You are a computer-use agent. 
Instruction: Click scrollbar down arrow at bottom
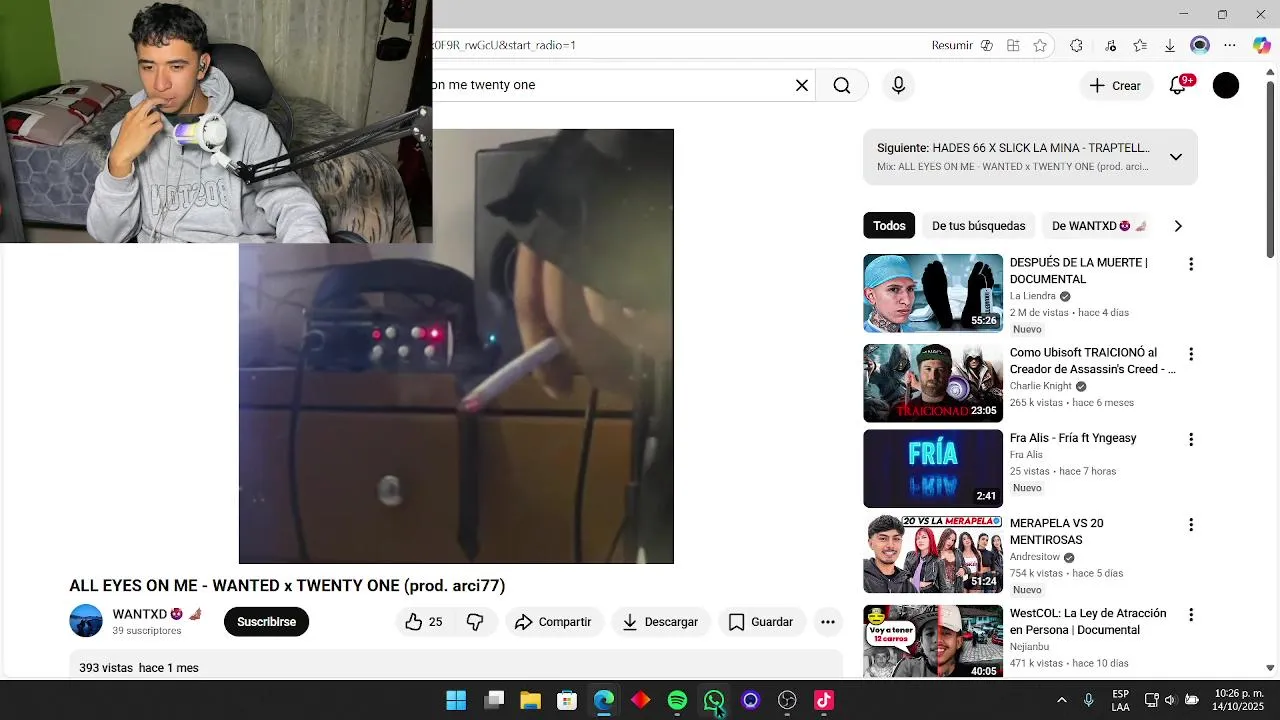click(1271, 668)
